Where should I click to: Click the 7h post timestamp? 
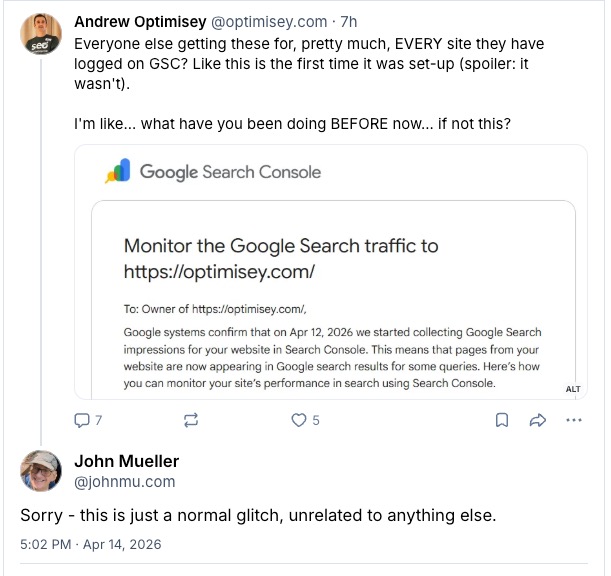349,21
